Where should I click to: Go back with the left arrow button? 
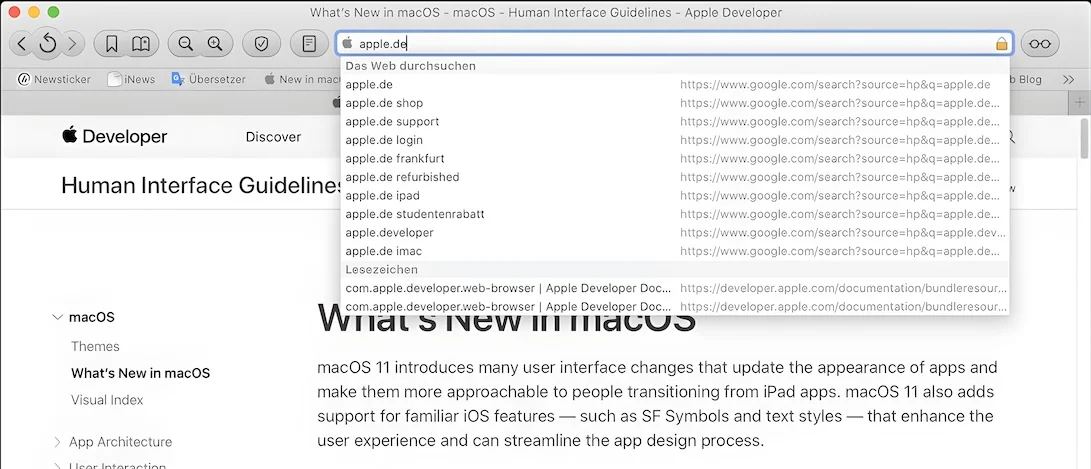pos(22,44)
